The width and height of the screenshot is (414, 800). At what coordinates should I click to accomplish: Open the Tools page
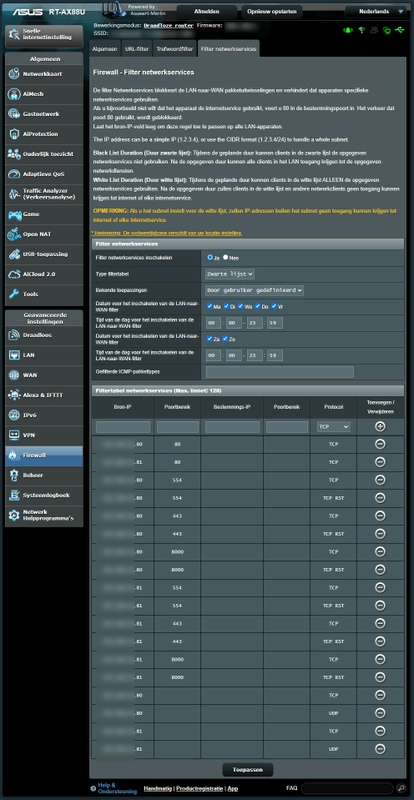[x=44, y=294]
